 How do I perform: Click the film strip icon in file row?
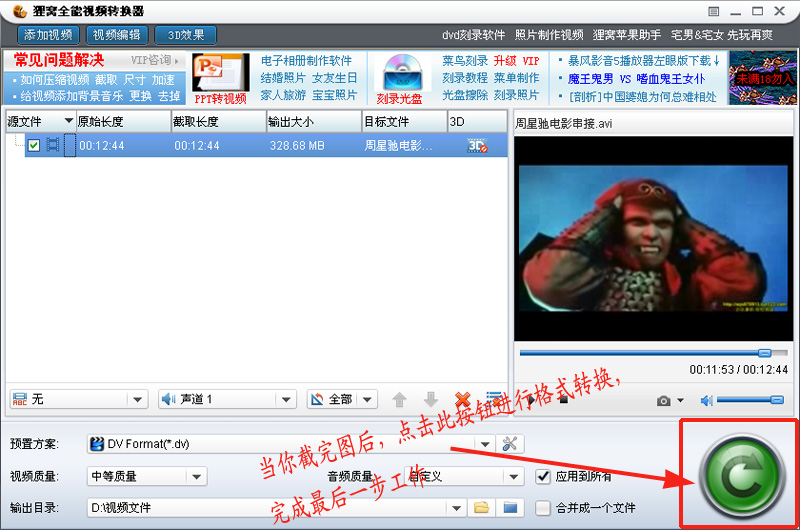click(53, 145)
